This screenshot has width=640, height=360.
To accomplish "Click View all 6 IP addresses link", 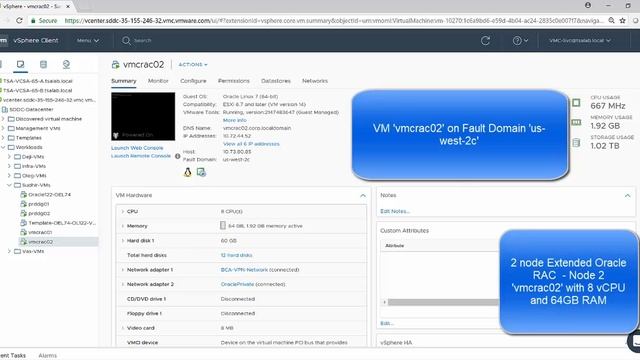I will click(x=251, y=144).
